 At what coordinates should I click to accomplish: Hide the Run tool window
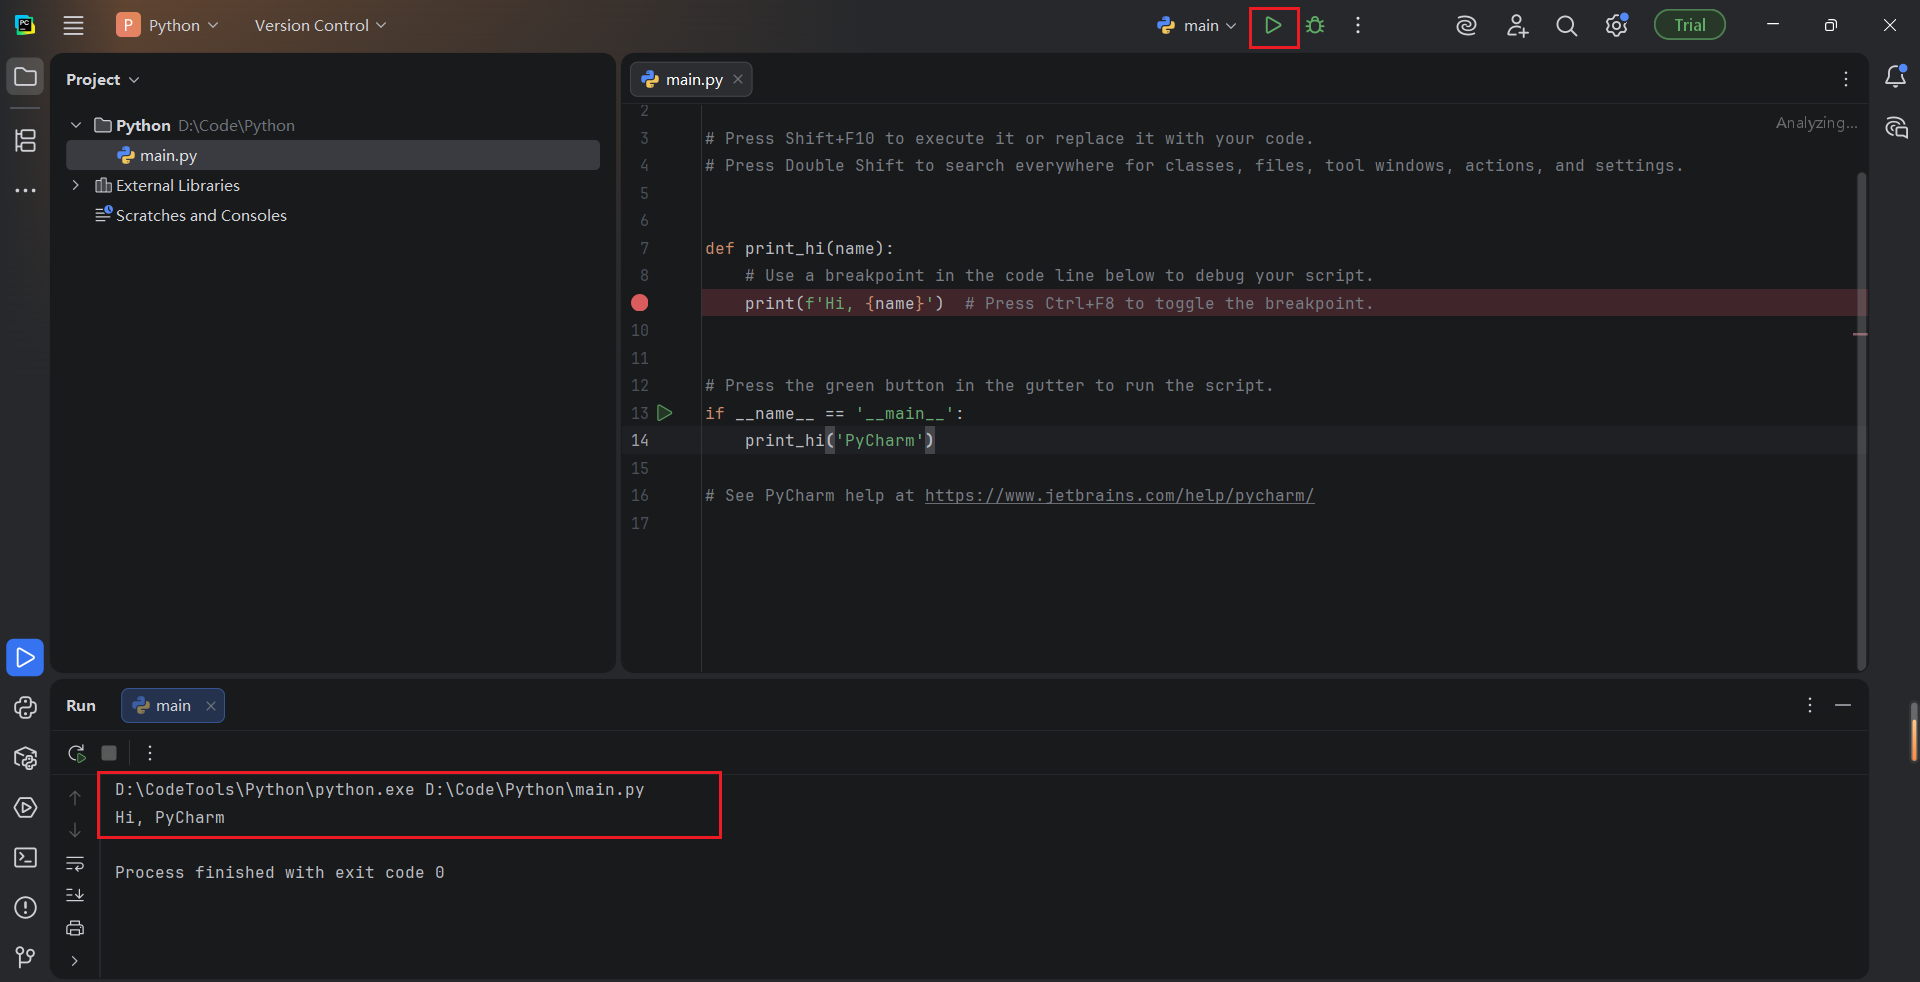pos(1843,706)
